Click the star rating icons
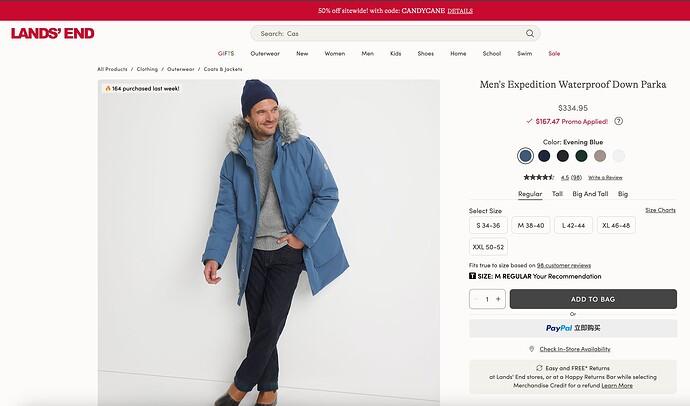Screen dimensions: 690x406 click(x=538, y=177)
